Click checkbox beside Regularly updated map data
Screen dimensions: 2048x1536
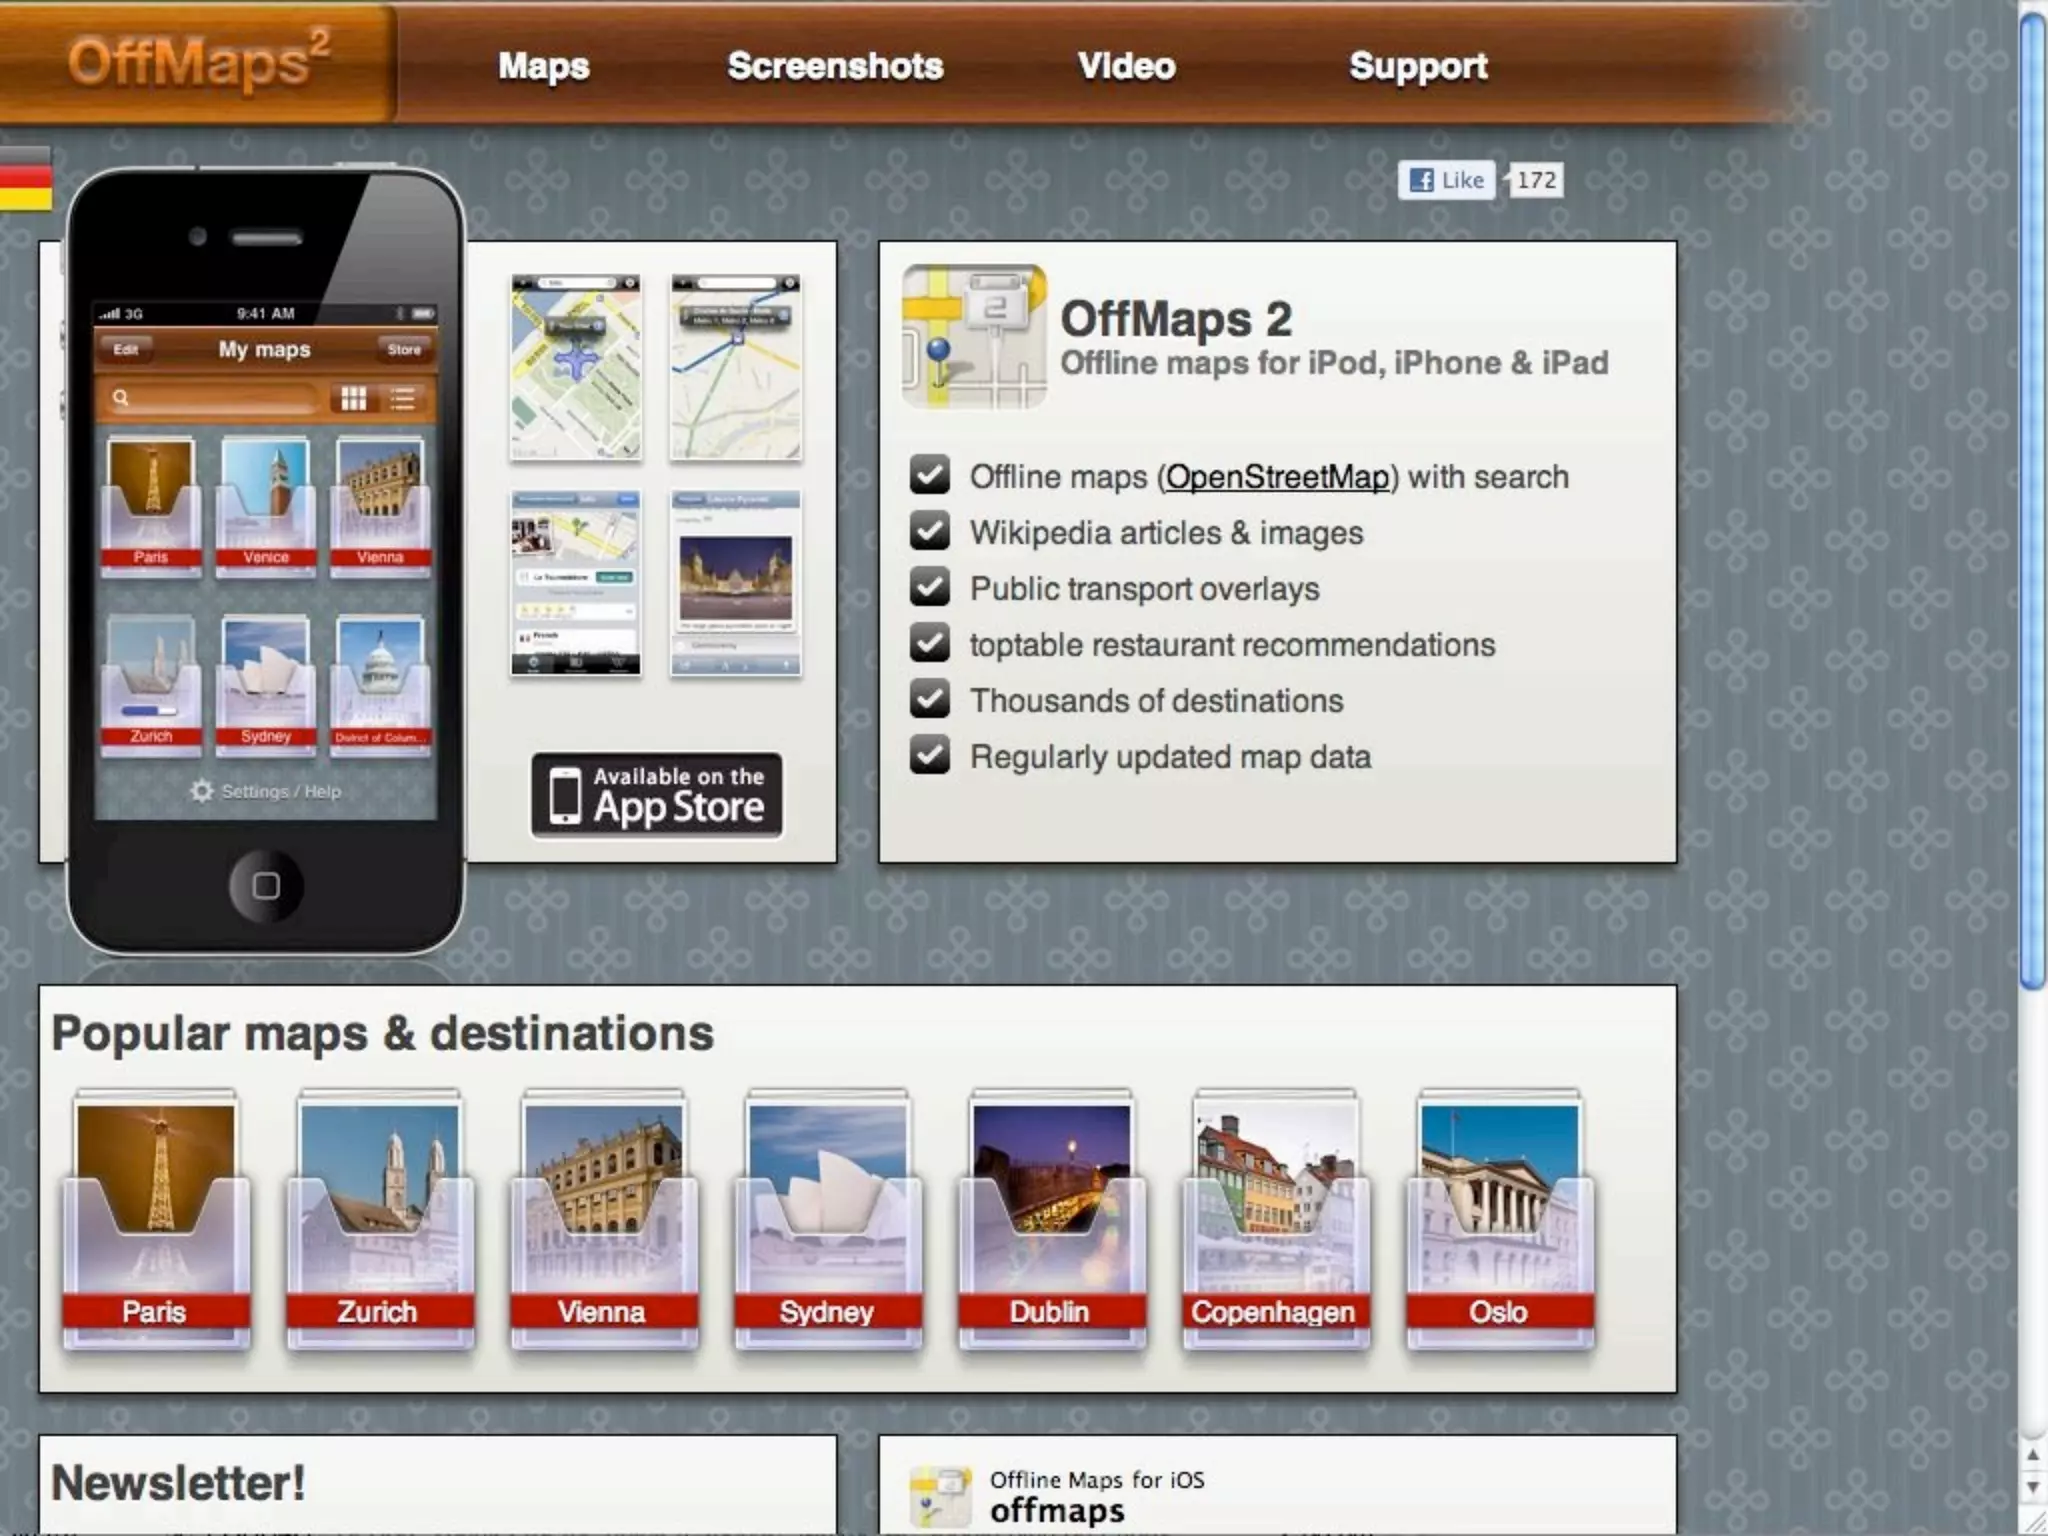coord(929,755)
